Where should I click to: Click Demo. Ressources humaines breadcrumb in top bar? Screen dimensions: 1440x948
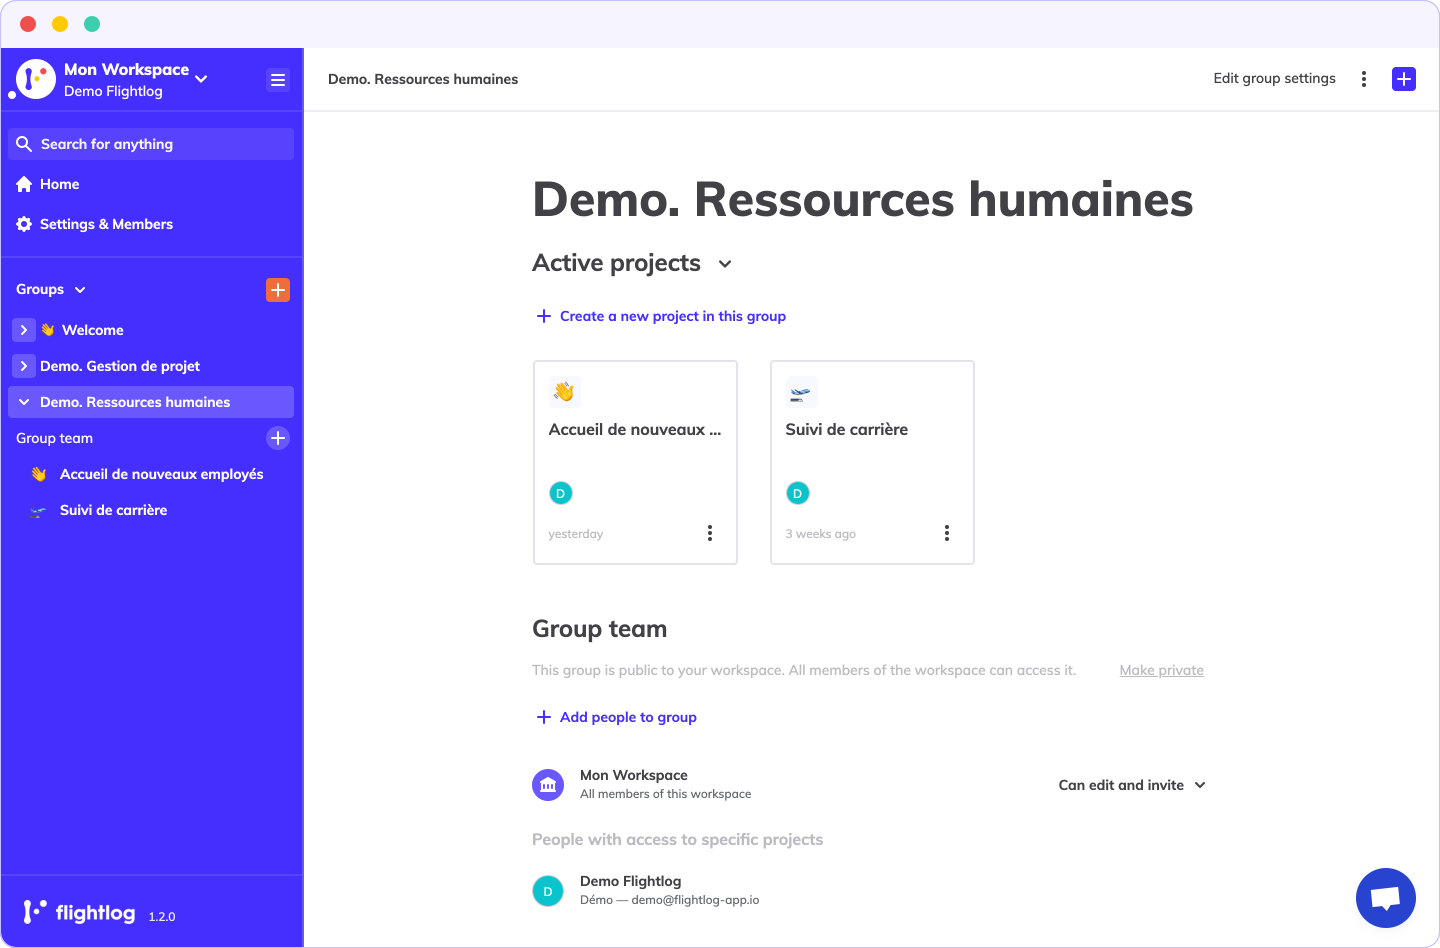[x=423, y=79]
